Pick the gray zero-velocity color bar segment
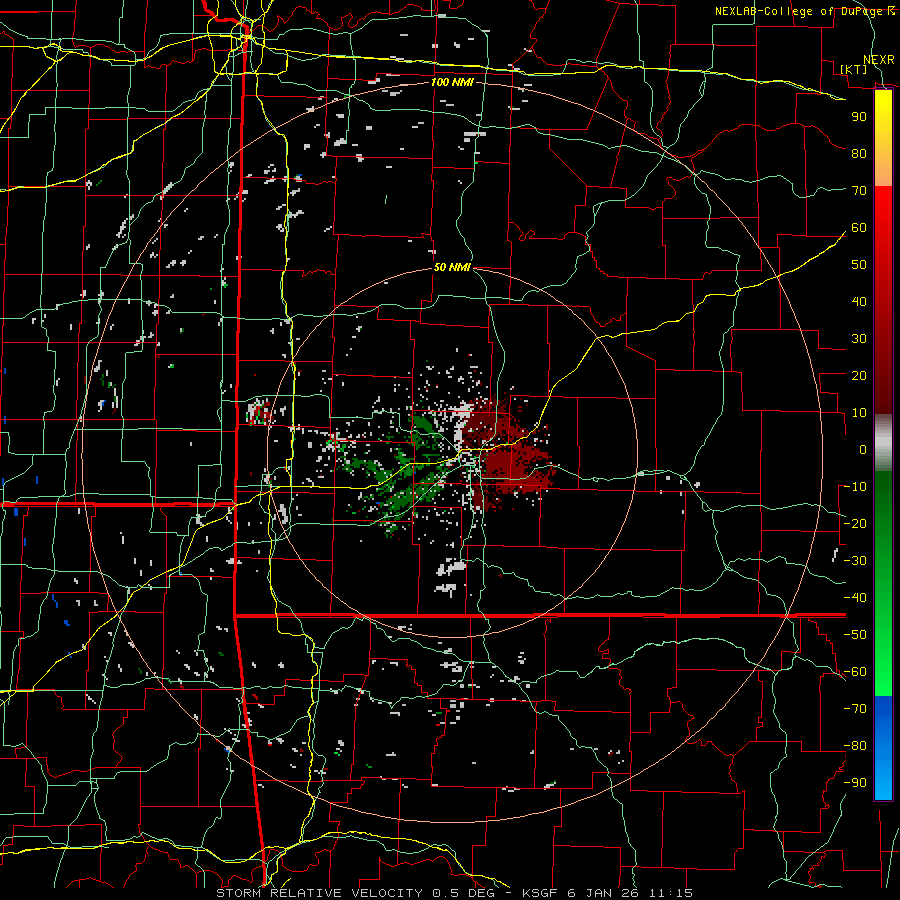 coord(883,443)
